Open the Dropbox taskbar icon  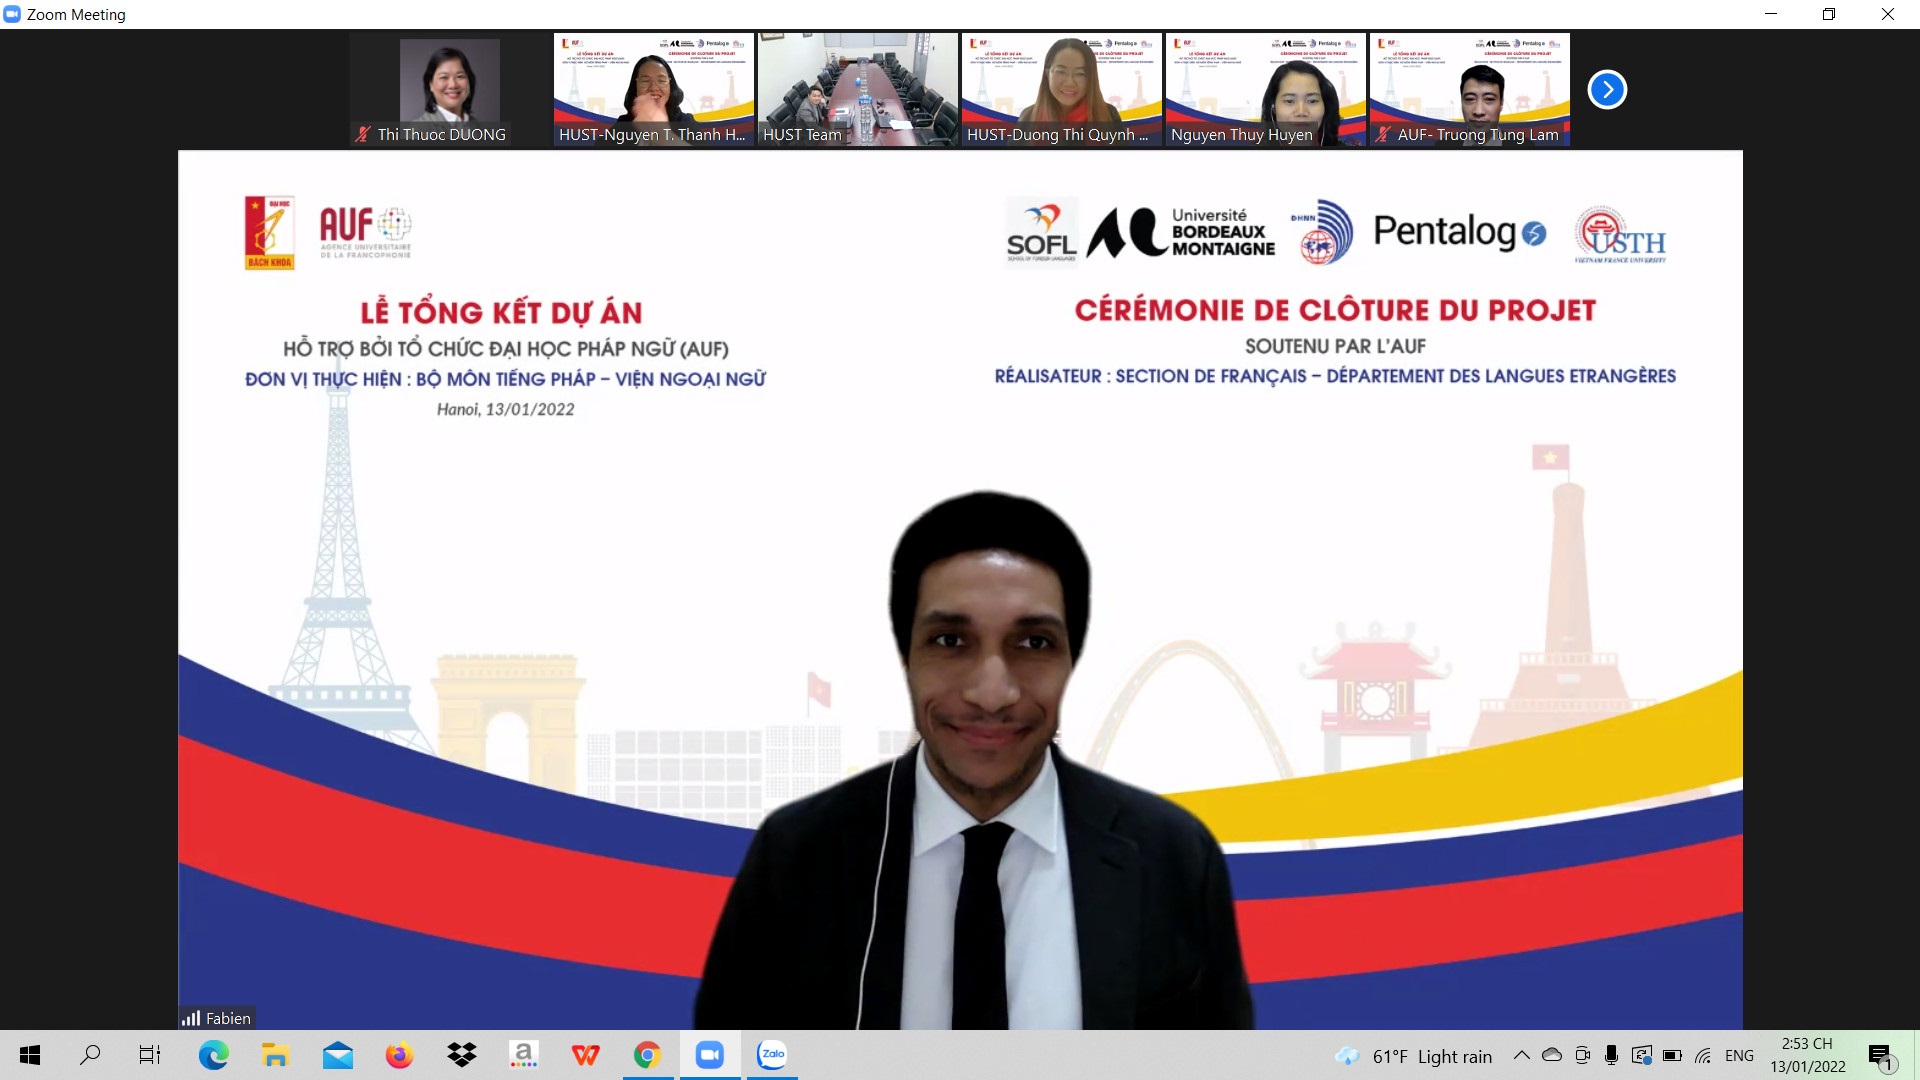click(x=461, y=1055)
